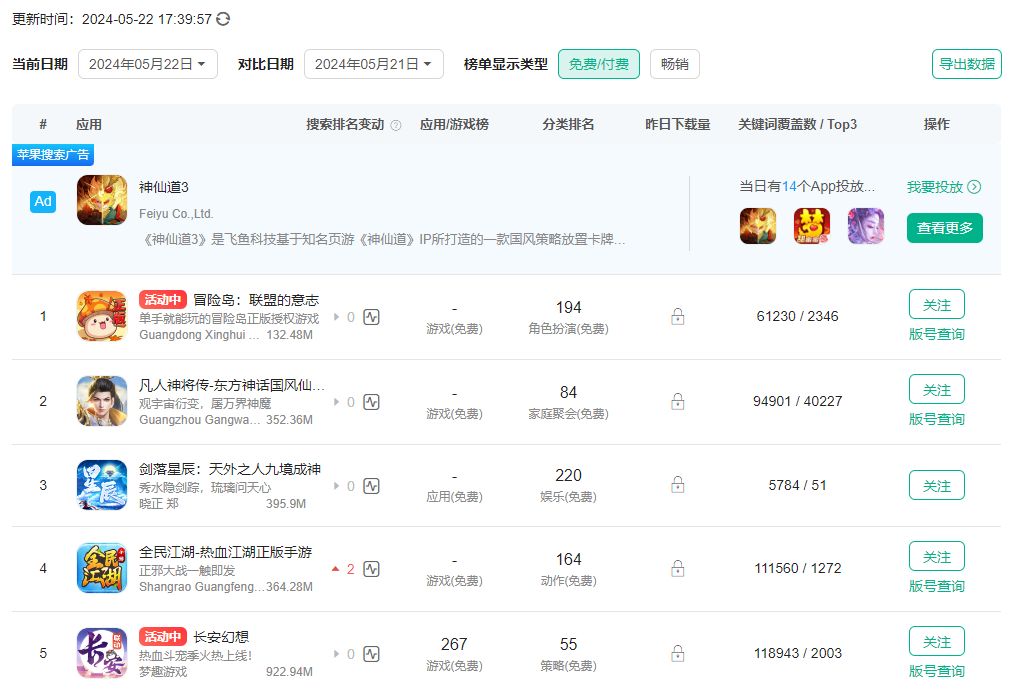Open the 凡人神将传-东方神话国风仙 title
The image size is (1012, 689).
(232, 385)
